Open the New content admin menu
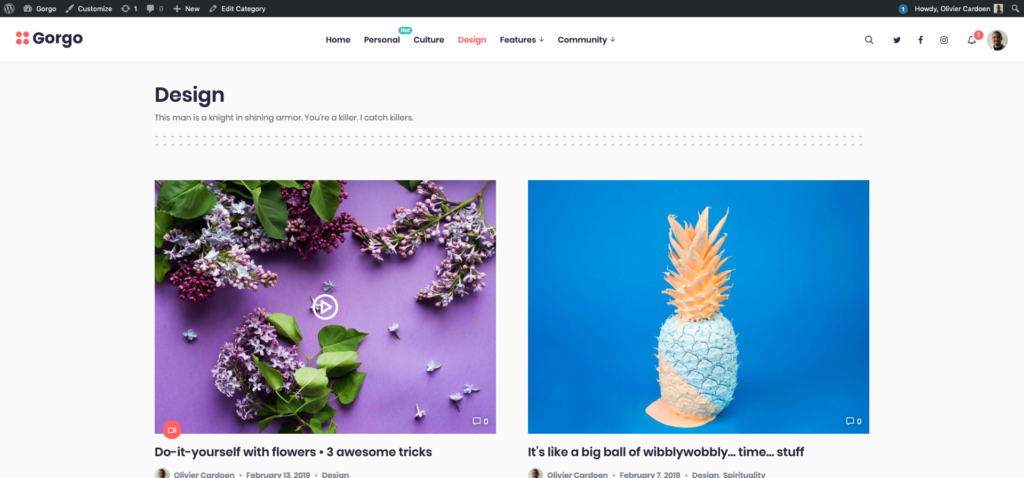Screen dimensions: 1024x478 186,8
